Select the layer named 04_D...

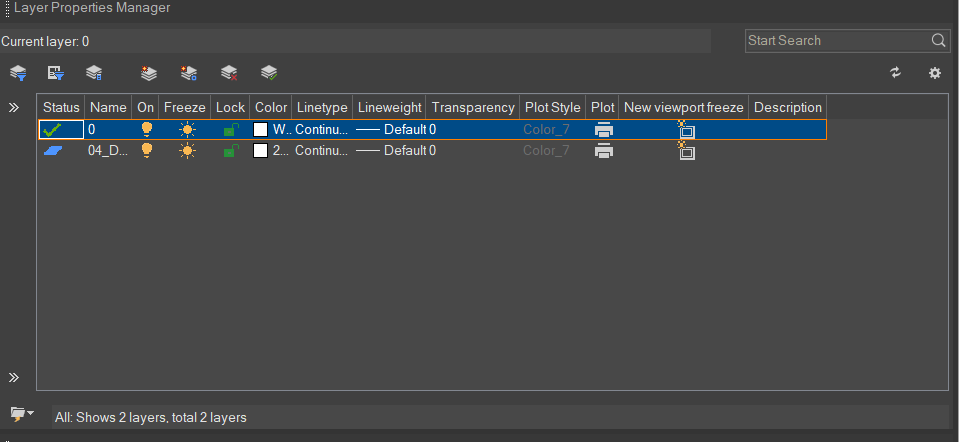click(x=108, y=150)
